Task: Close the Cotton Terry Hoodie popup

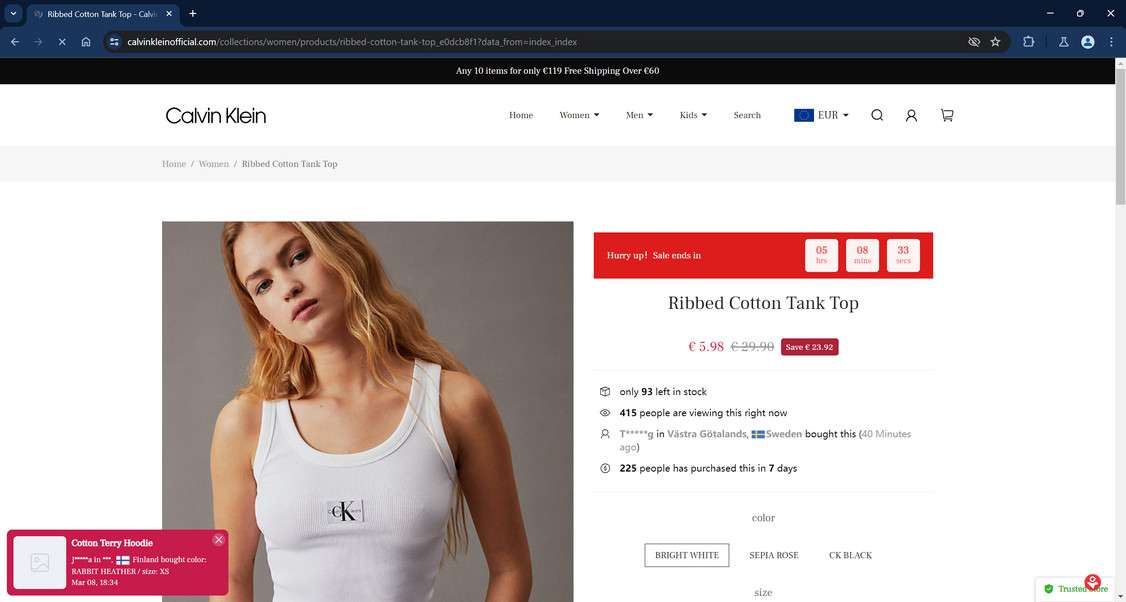Action: [x=218, y=540]
